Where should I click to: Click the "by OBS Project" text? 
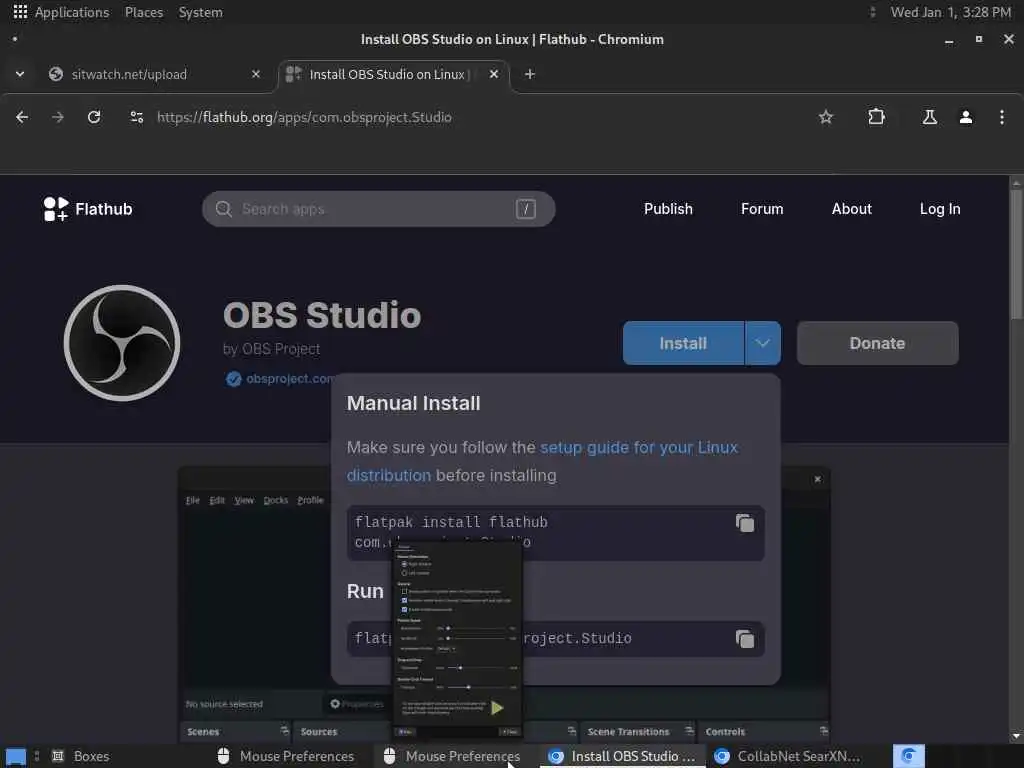[x=272, y=349]
